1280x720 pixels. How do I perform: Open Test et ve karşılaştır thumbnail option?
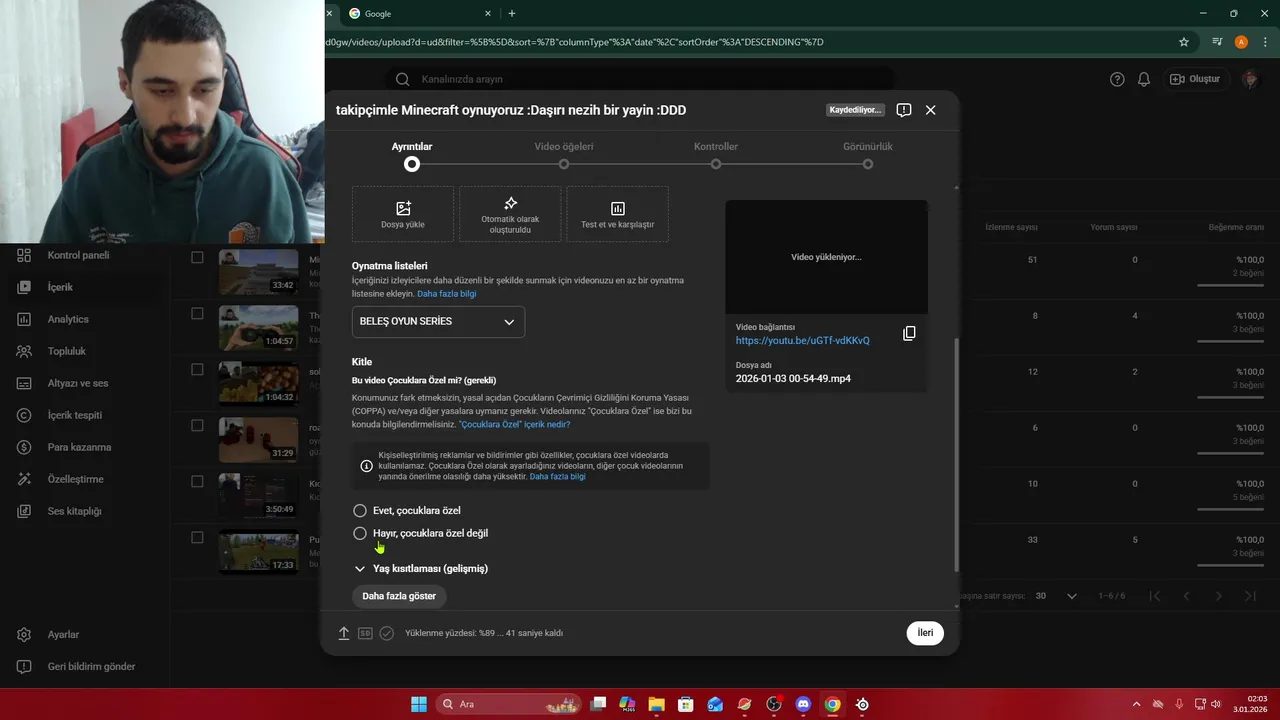(617, 214)
